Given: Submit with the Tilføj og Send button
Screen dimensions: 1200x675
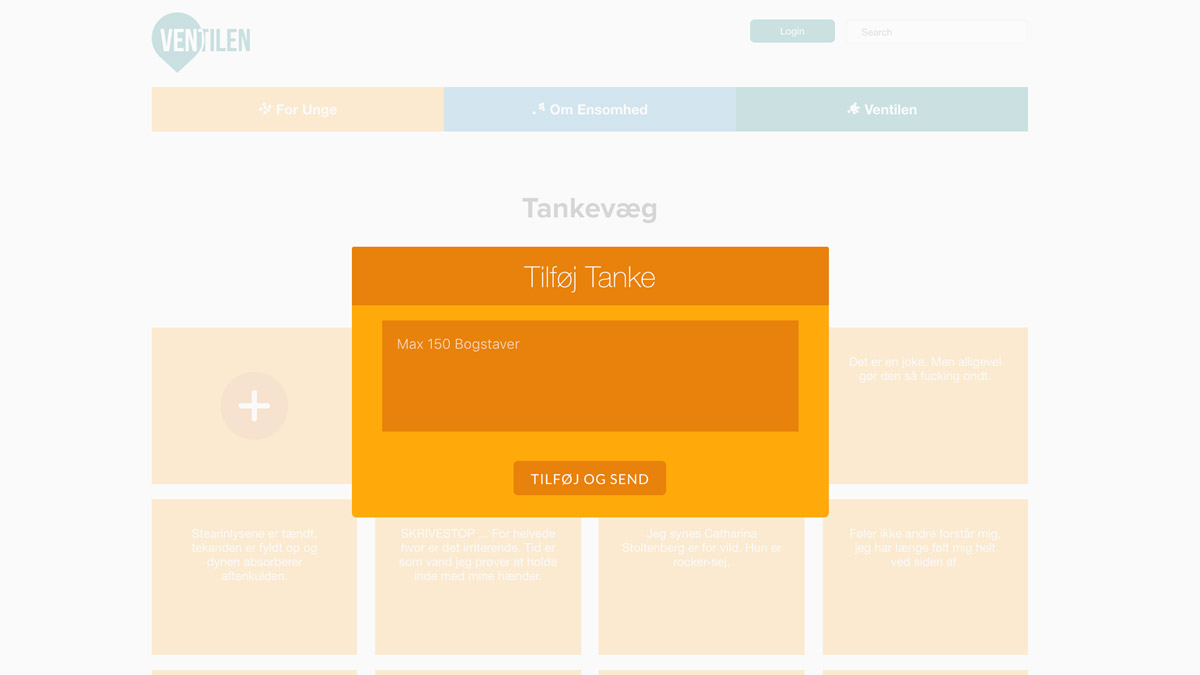Looking at the screenshot, I should tap(590, 479).
